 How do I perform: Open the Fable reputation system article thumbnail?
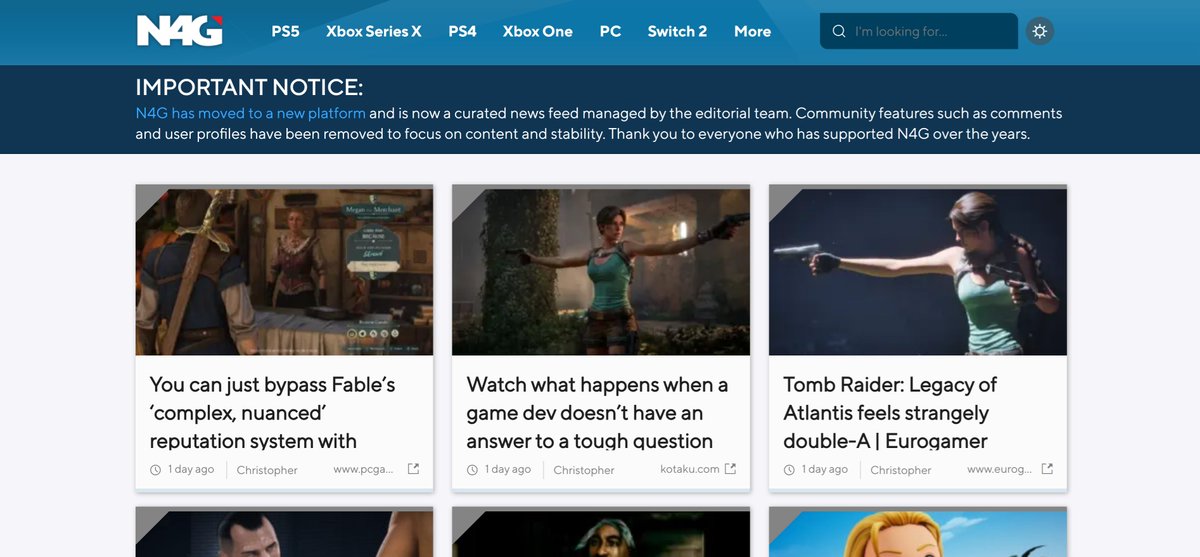coord(285,270)
